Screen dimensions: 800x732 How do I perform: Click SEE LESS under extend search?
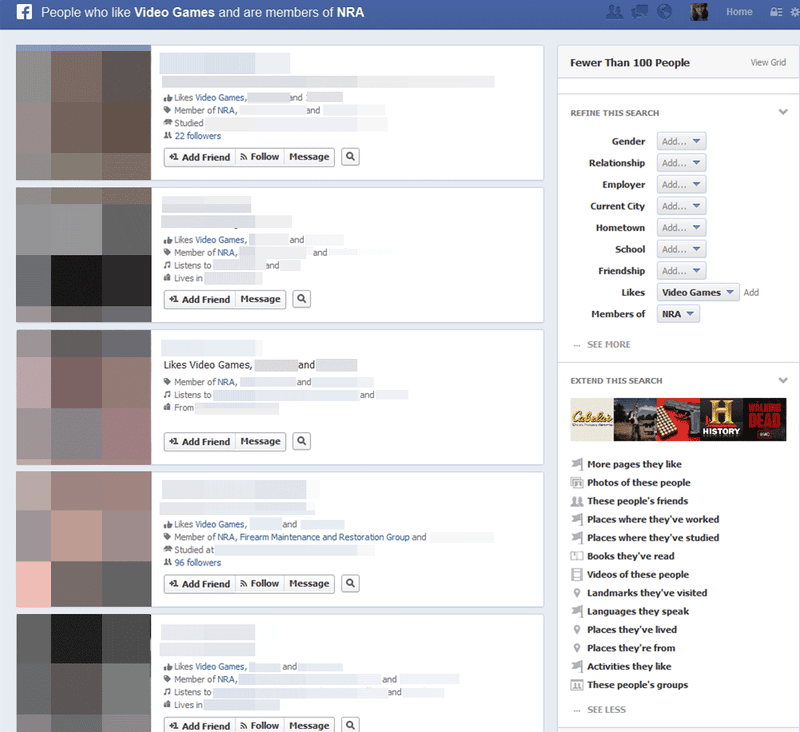coord(606,710)
